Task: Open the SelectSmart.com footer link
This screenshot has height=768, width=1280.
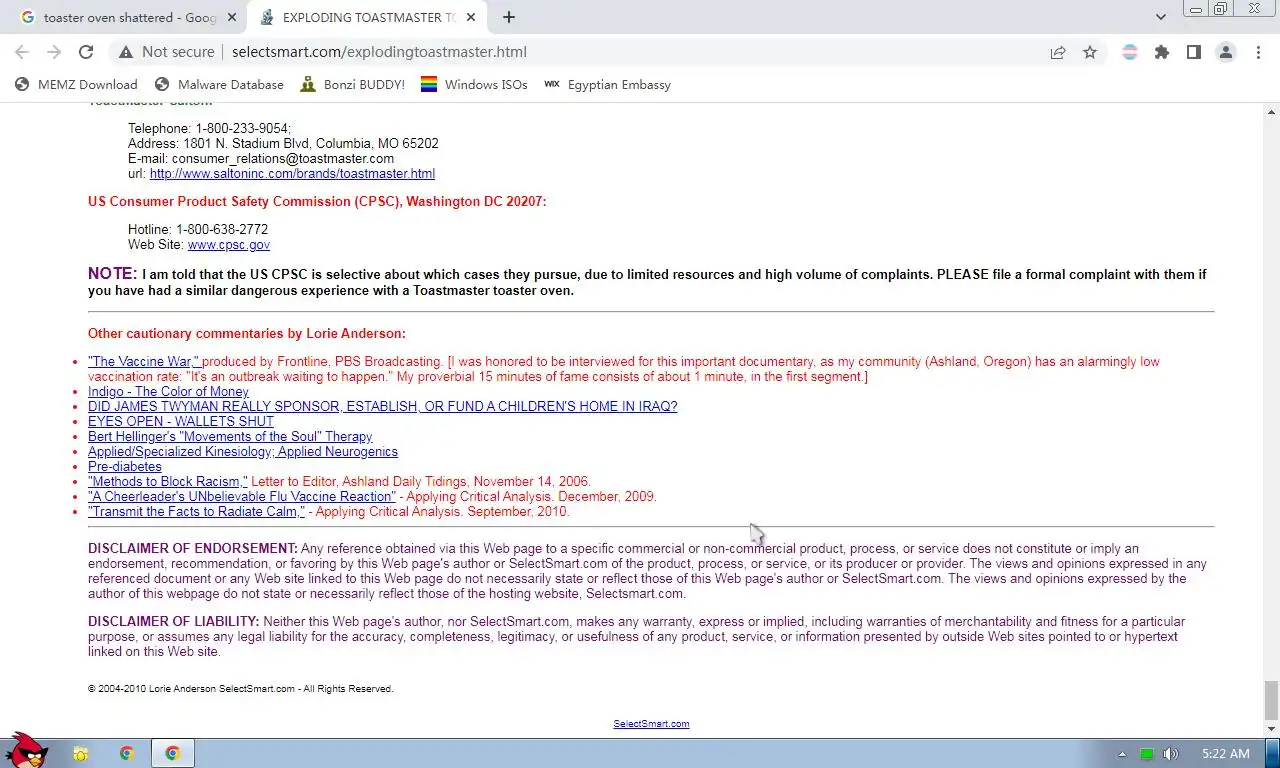Action: [x=651, y=724]
